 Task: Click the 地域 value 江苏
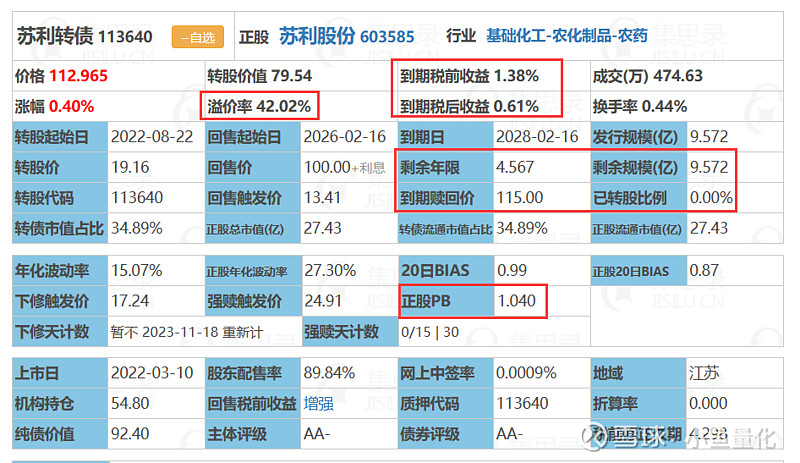pyautogui.click(x=704, y=373)
